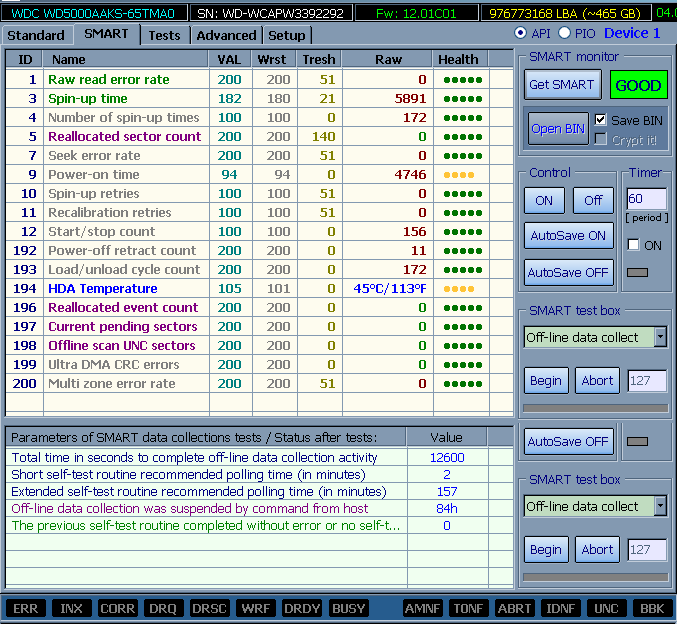Open the upper Off-line data collect dropdown

pyautogui.click(x=660, y=337)
